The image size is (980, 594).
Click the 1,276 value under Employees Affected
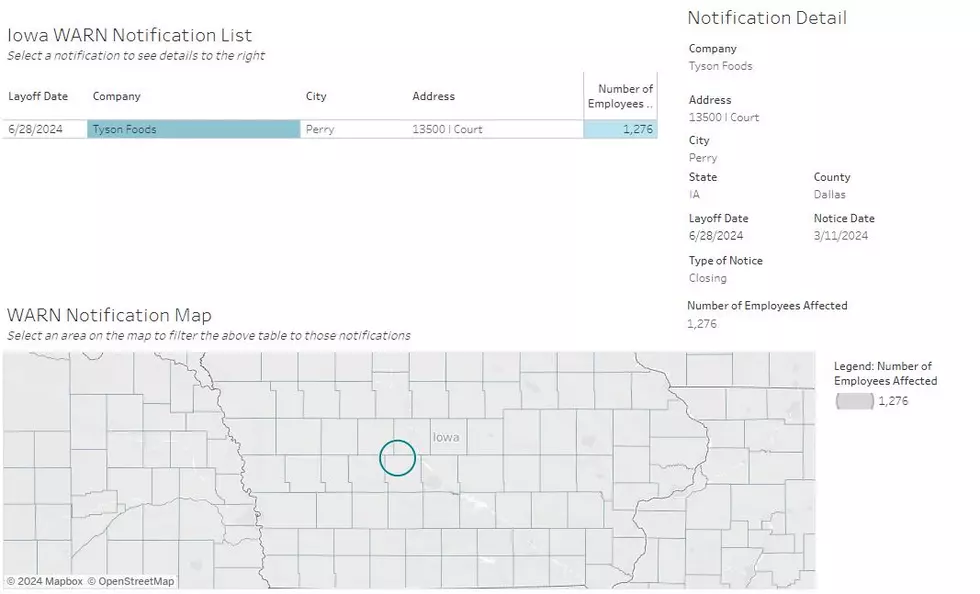702,324
